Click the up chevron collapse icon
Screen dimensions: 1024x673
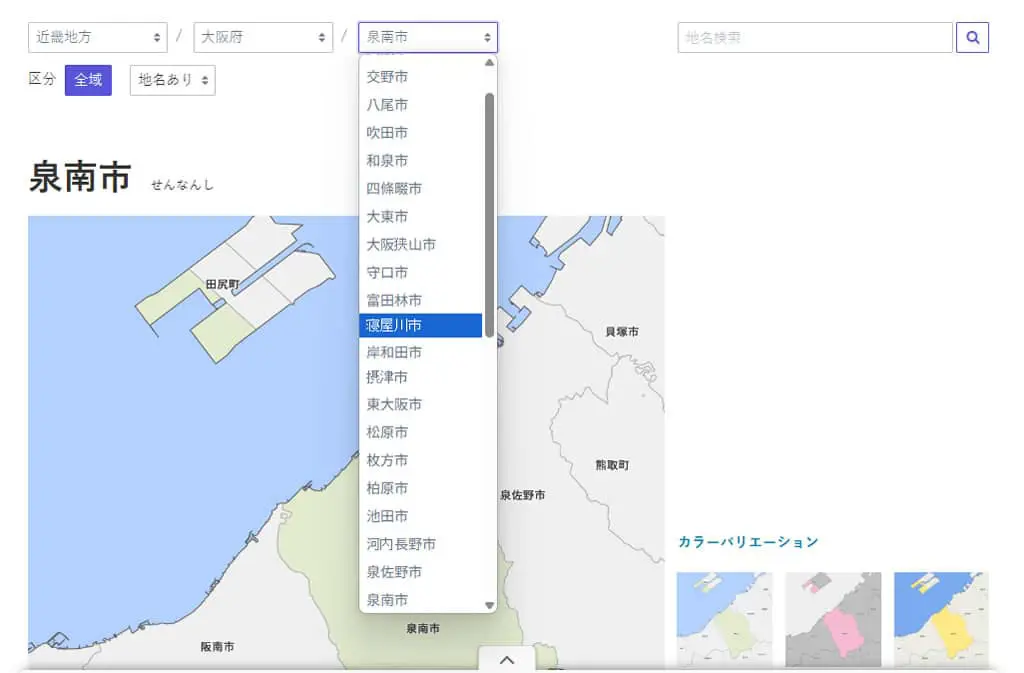507,660
